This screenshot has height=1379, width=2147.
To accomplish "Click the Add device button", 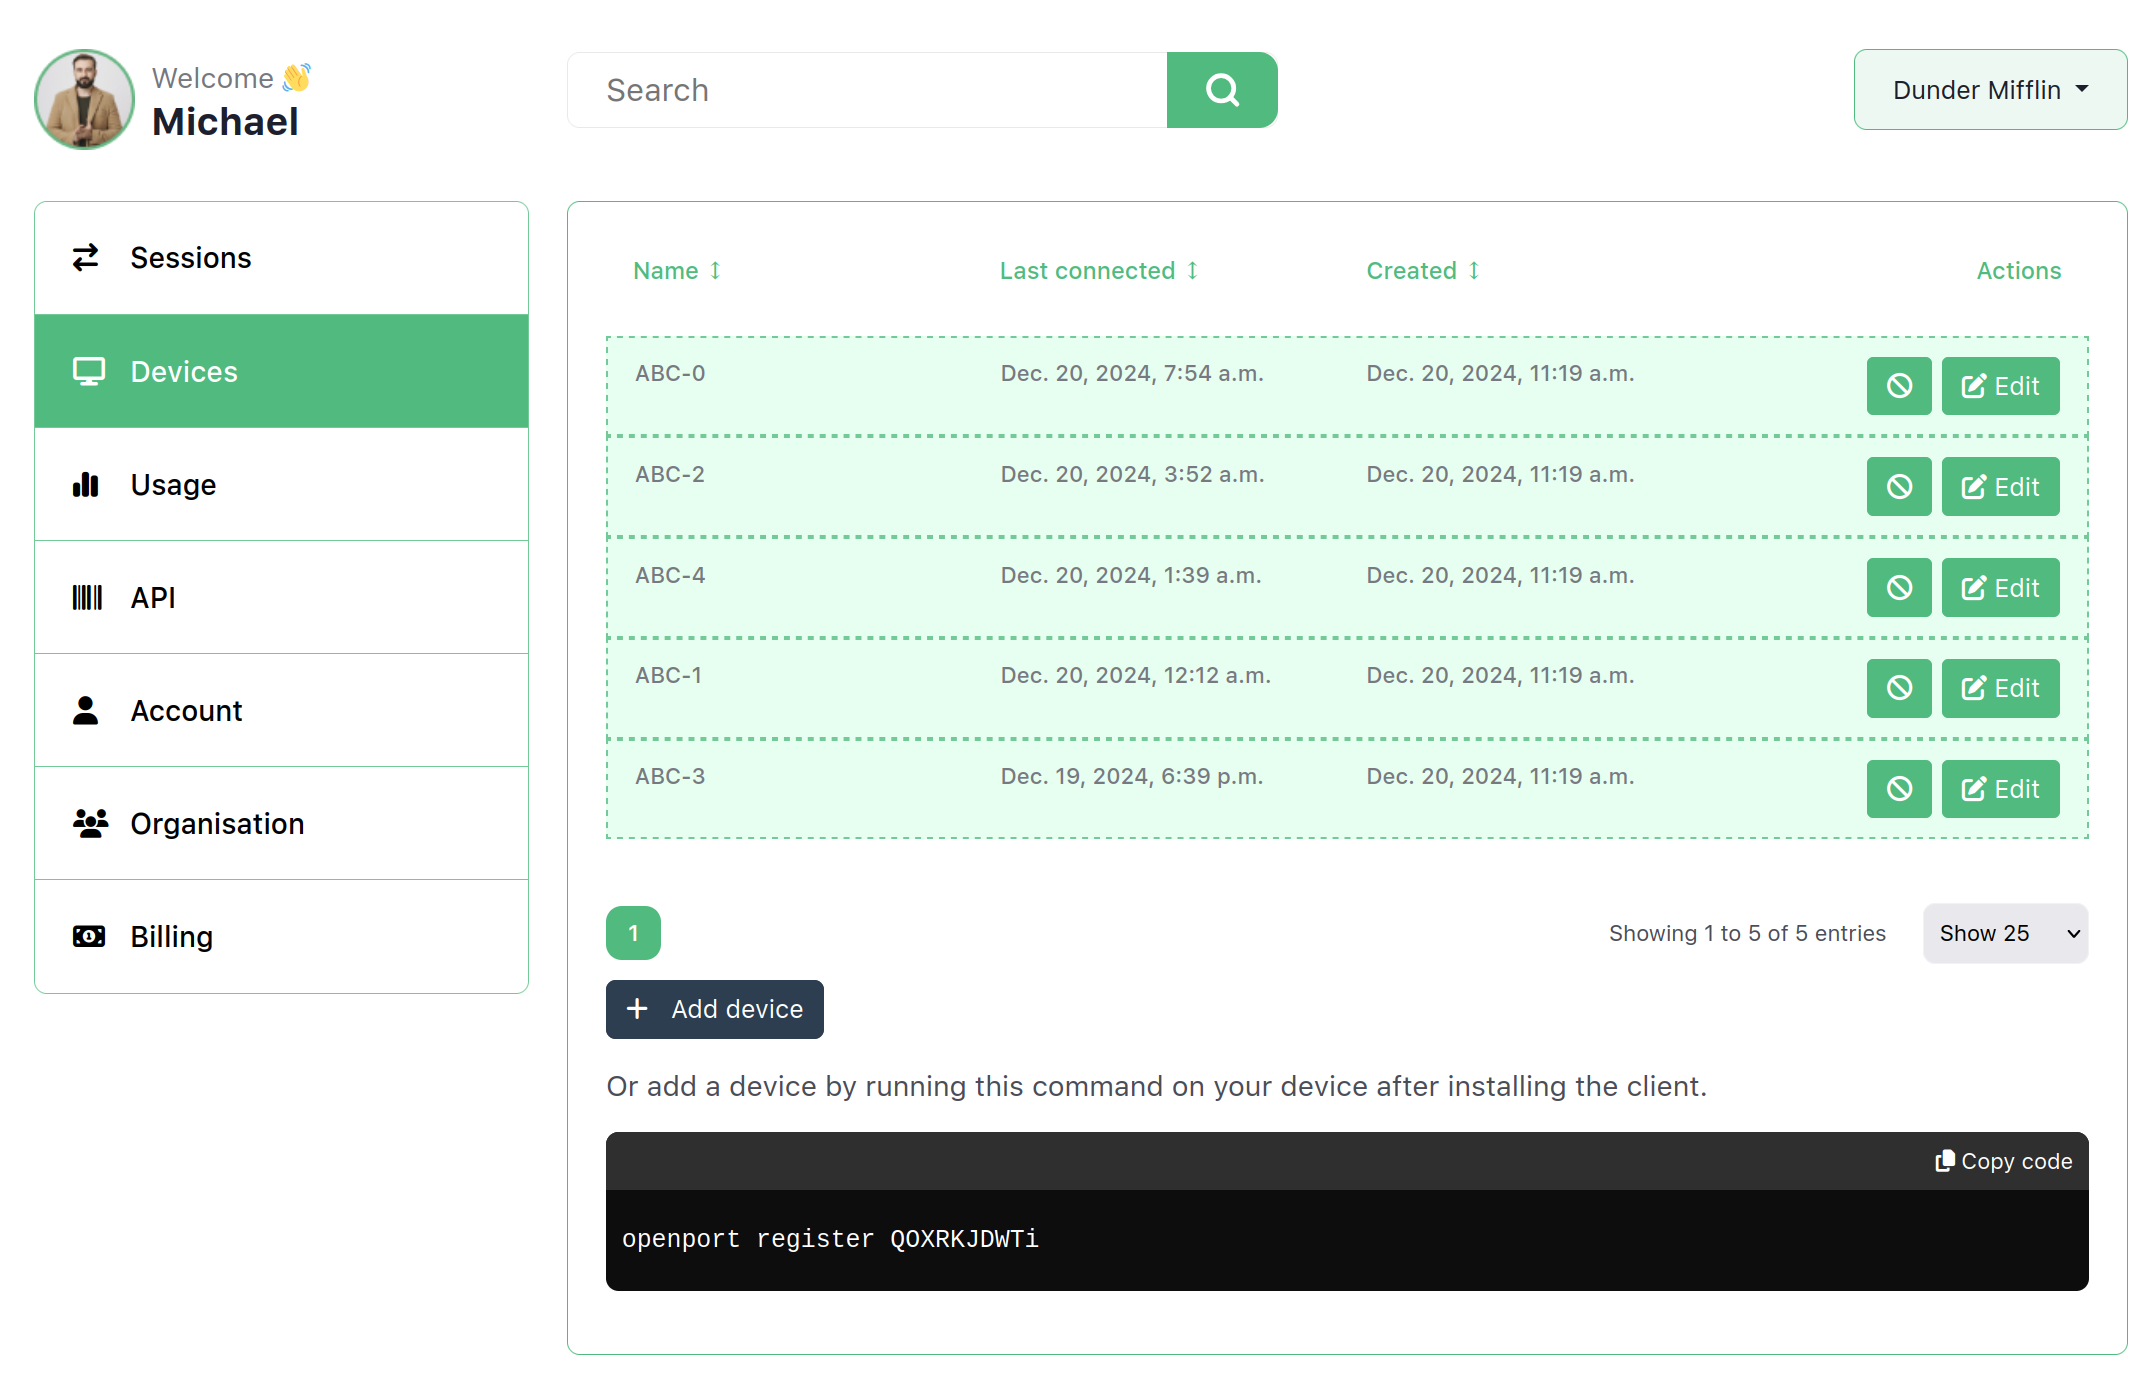I will 714,1009.
